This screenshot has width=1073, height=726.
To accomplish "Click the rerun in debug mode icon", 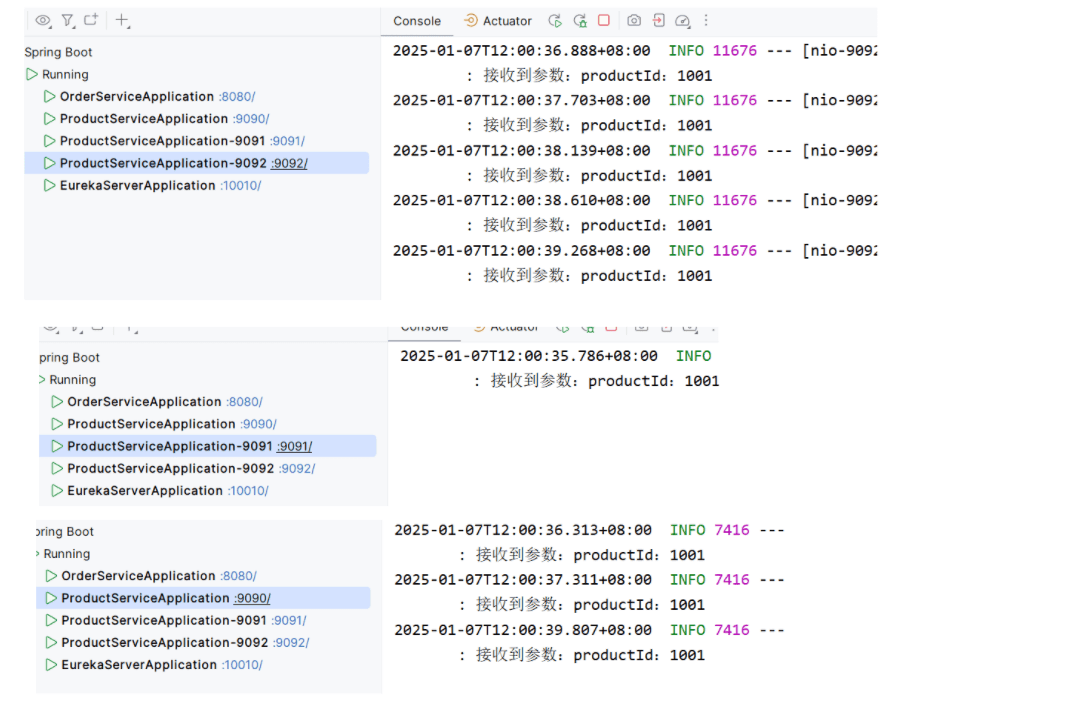I will coord(580,21).
